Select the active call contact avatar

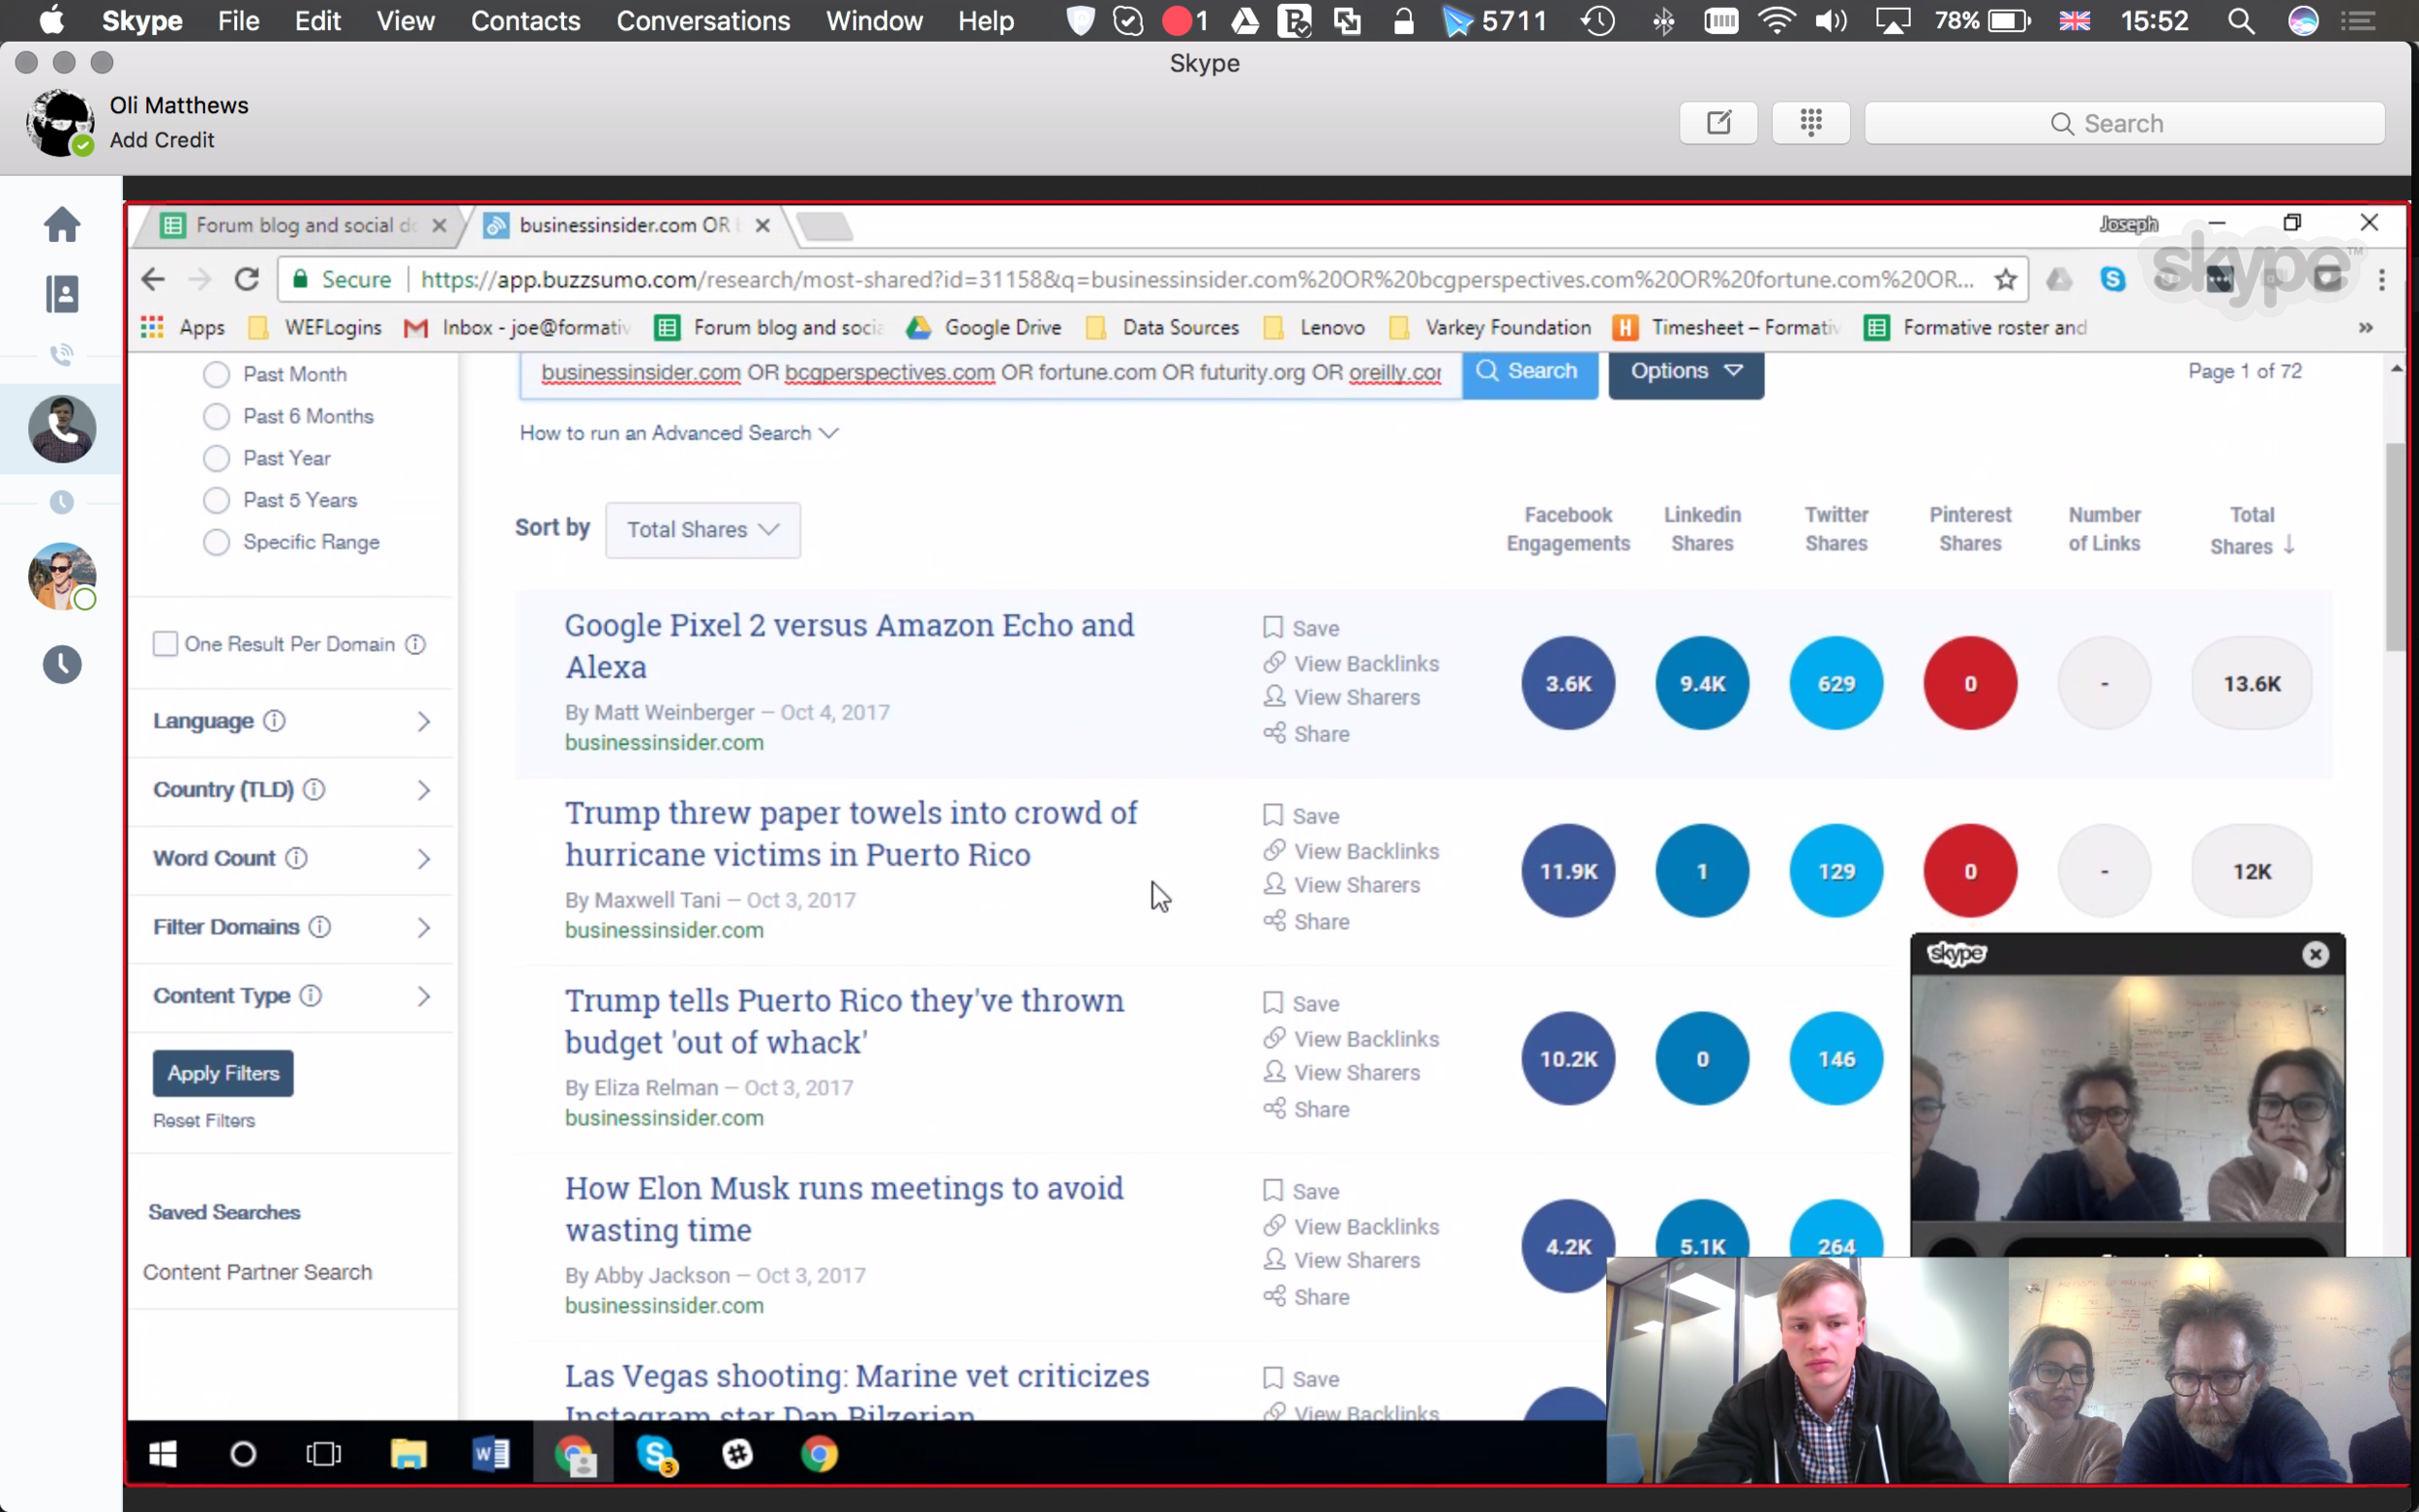point(62,429)
